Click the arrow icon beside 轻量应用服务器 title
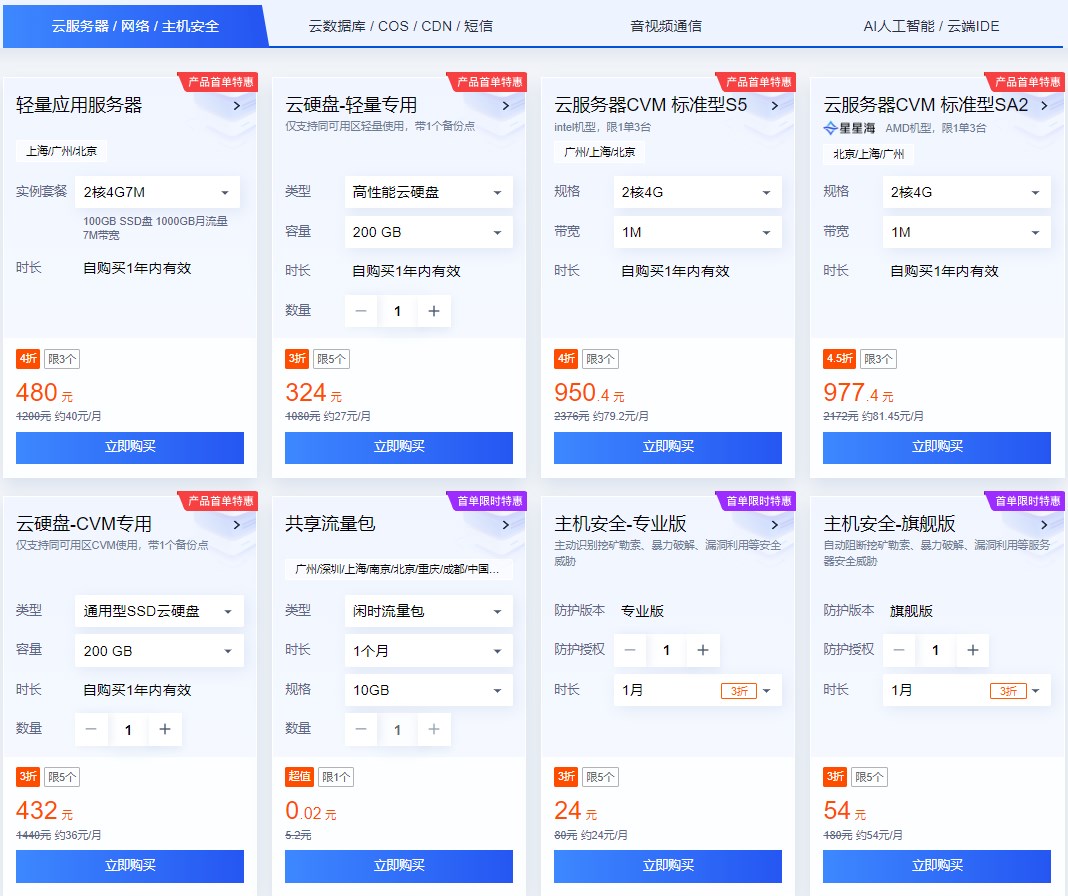 (x=236, y=104)
